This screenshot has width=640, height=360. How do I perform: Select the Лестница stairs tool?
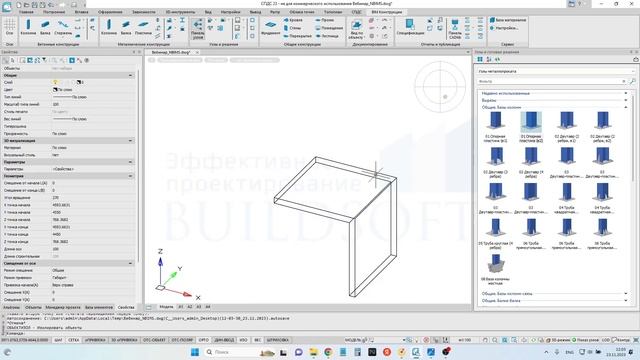click(x=327, y=36)
